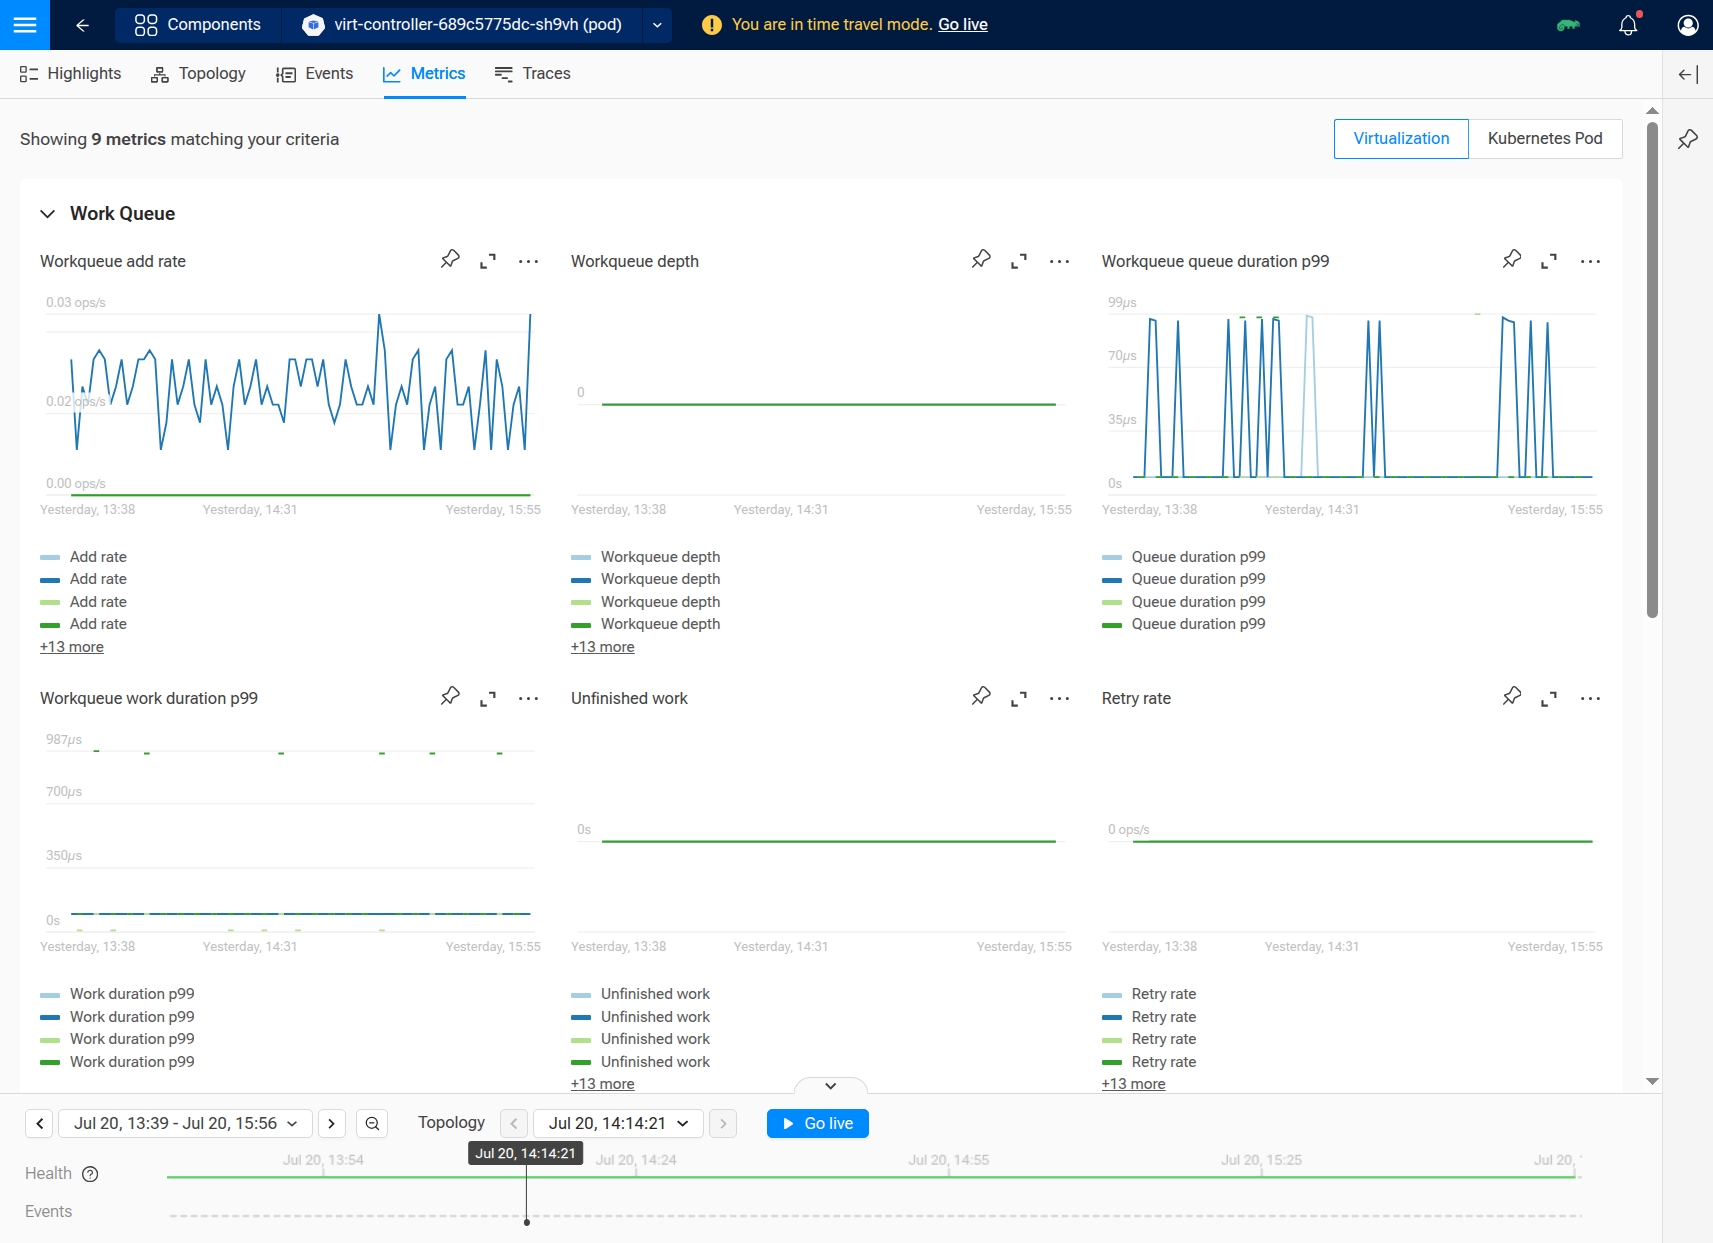
Task: Shift time range to next period
Action: 332,1123
